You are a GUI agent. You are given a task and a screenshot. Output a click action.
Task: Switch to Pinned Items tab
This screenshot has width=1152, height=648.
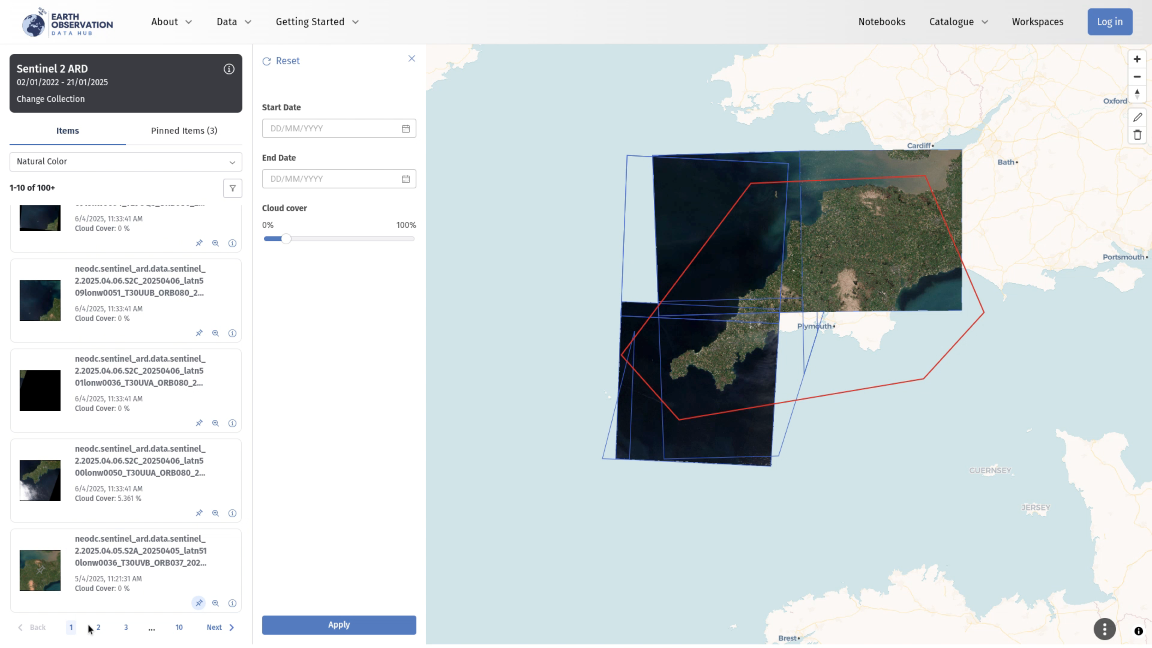click(184, 131)
